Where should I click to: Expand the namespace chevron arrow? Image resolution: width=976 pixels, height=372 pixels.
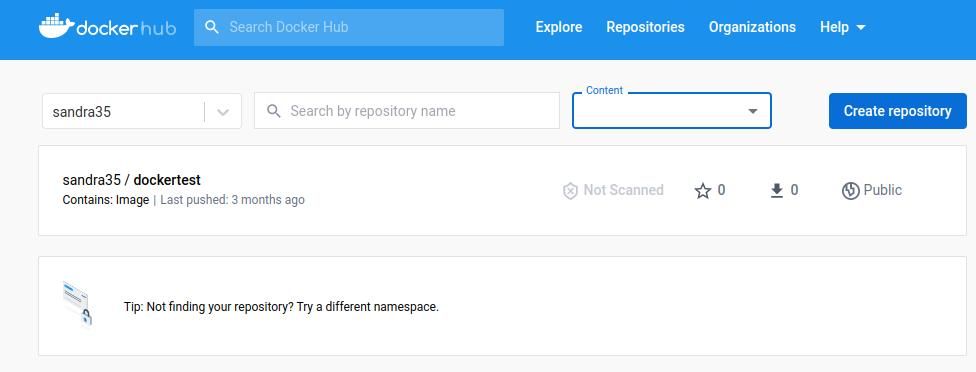tap(223, 112)
